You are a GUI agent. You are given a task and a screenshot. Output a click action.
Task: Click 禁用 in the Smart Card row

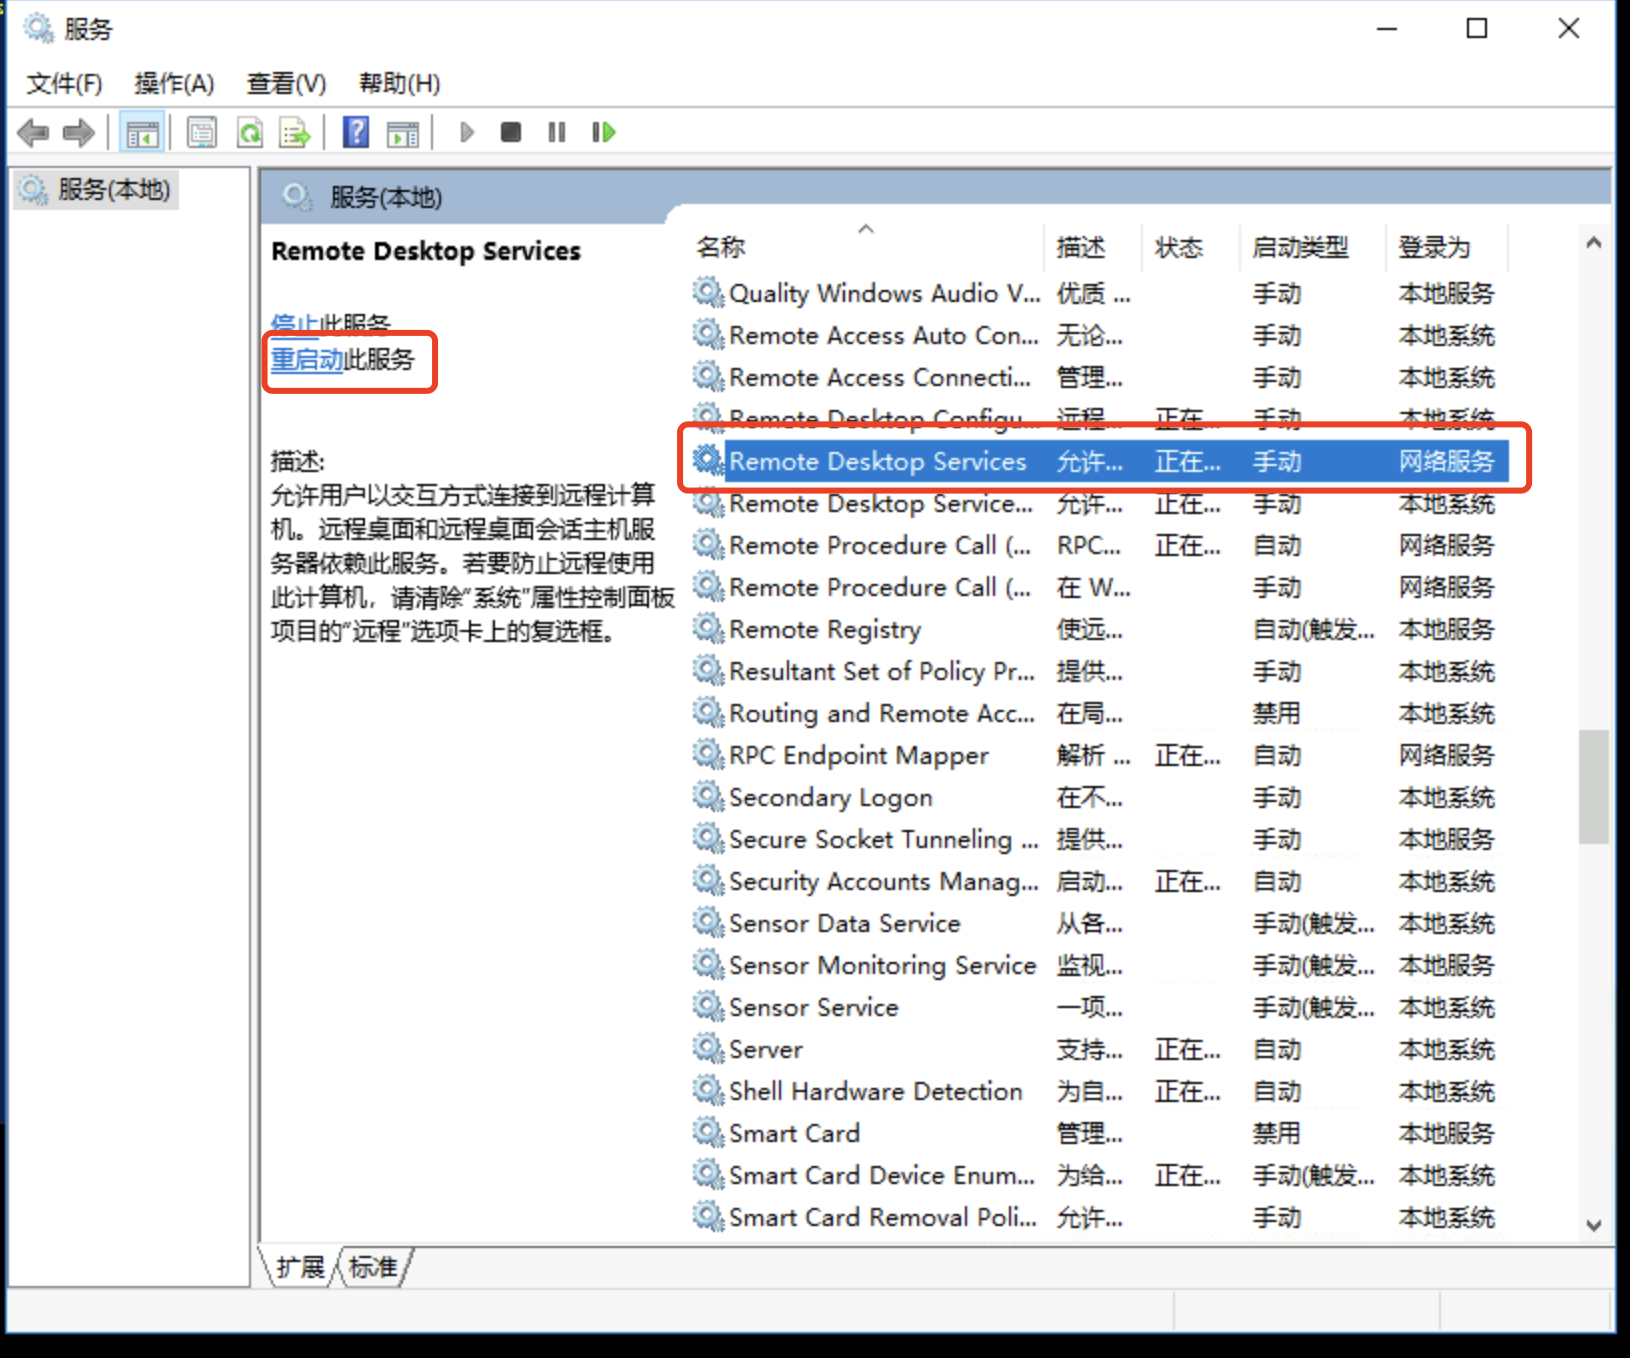click(1277, 1133)
